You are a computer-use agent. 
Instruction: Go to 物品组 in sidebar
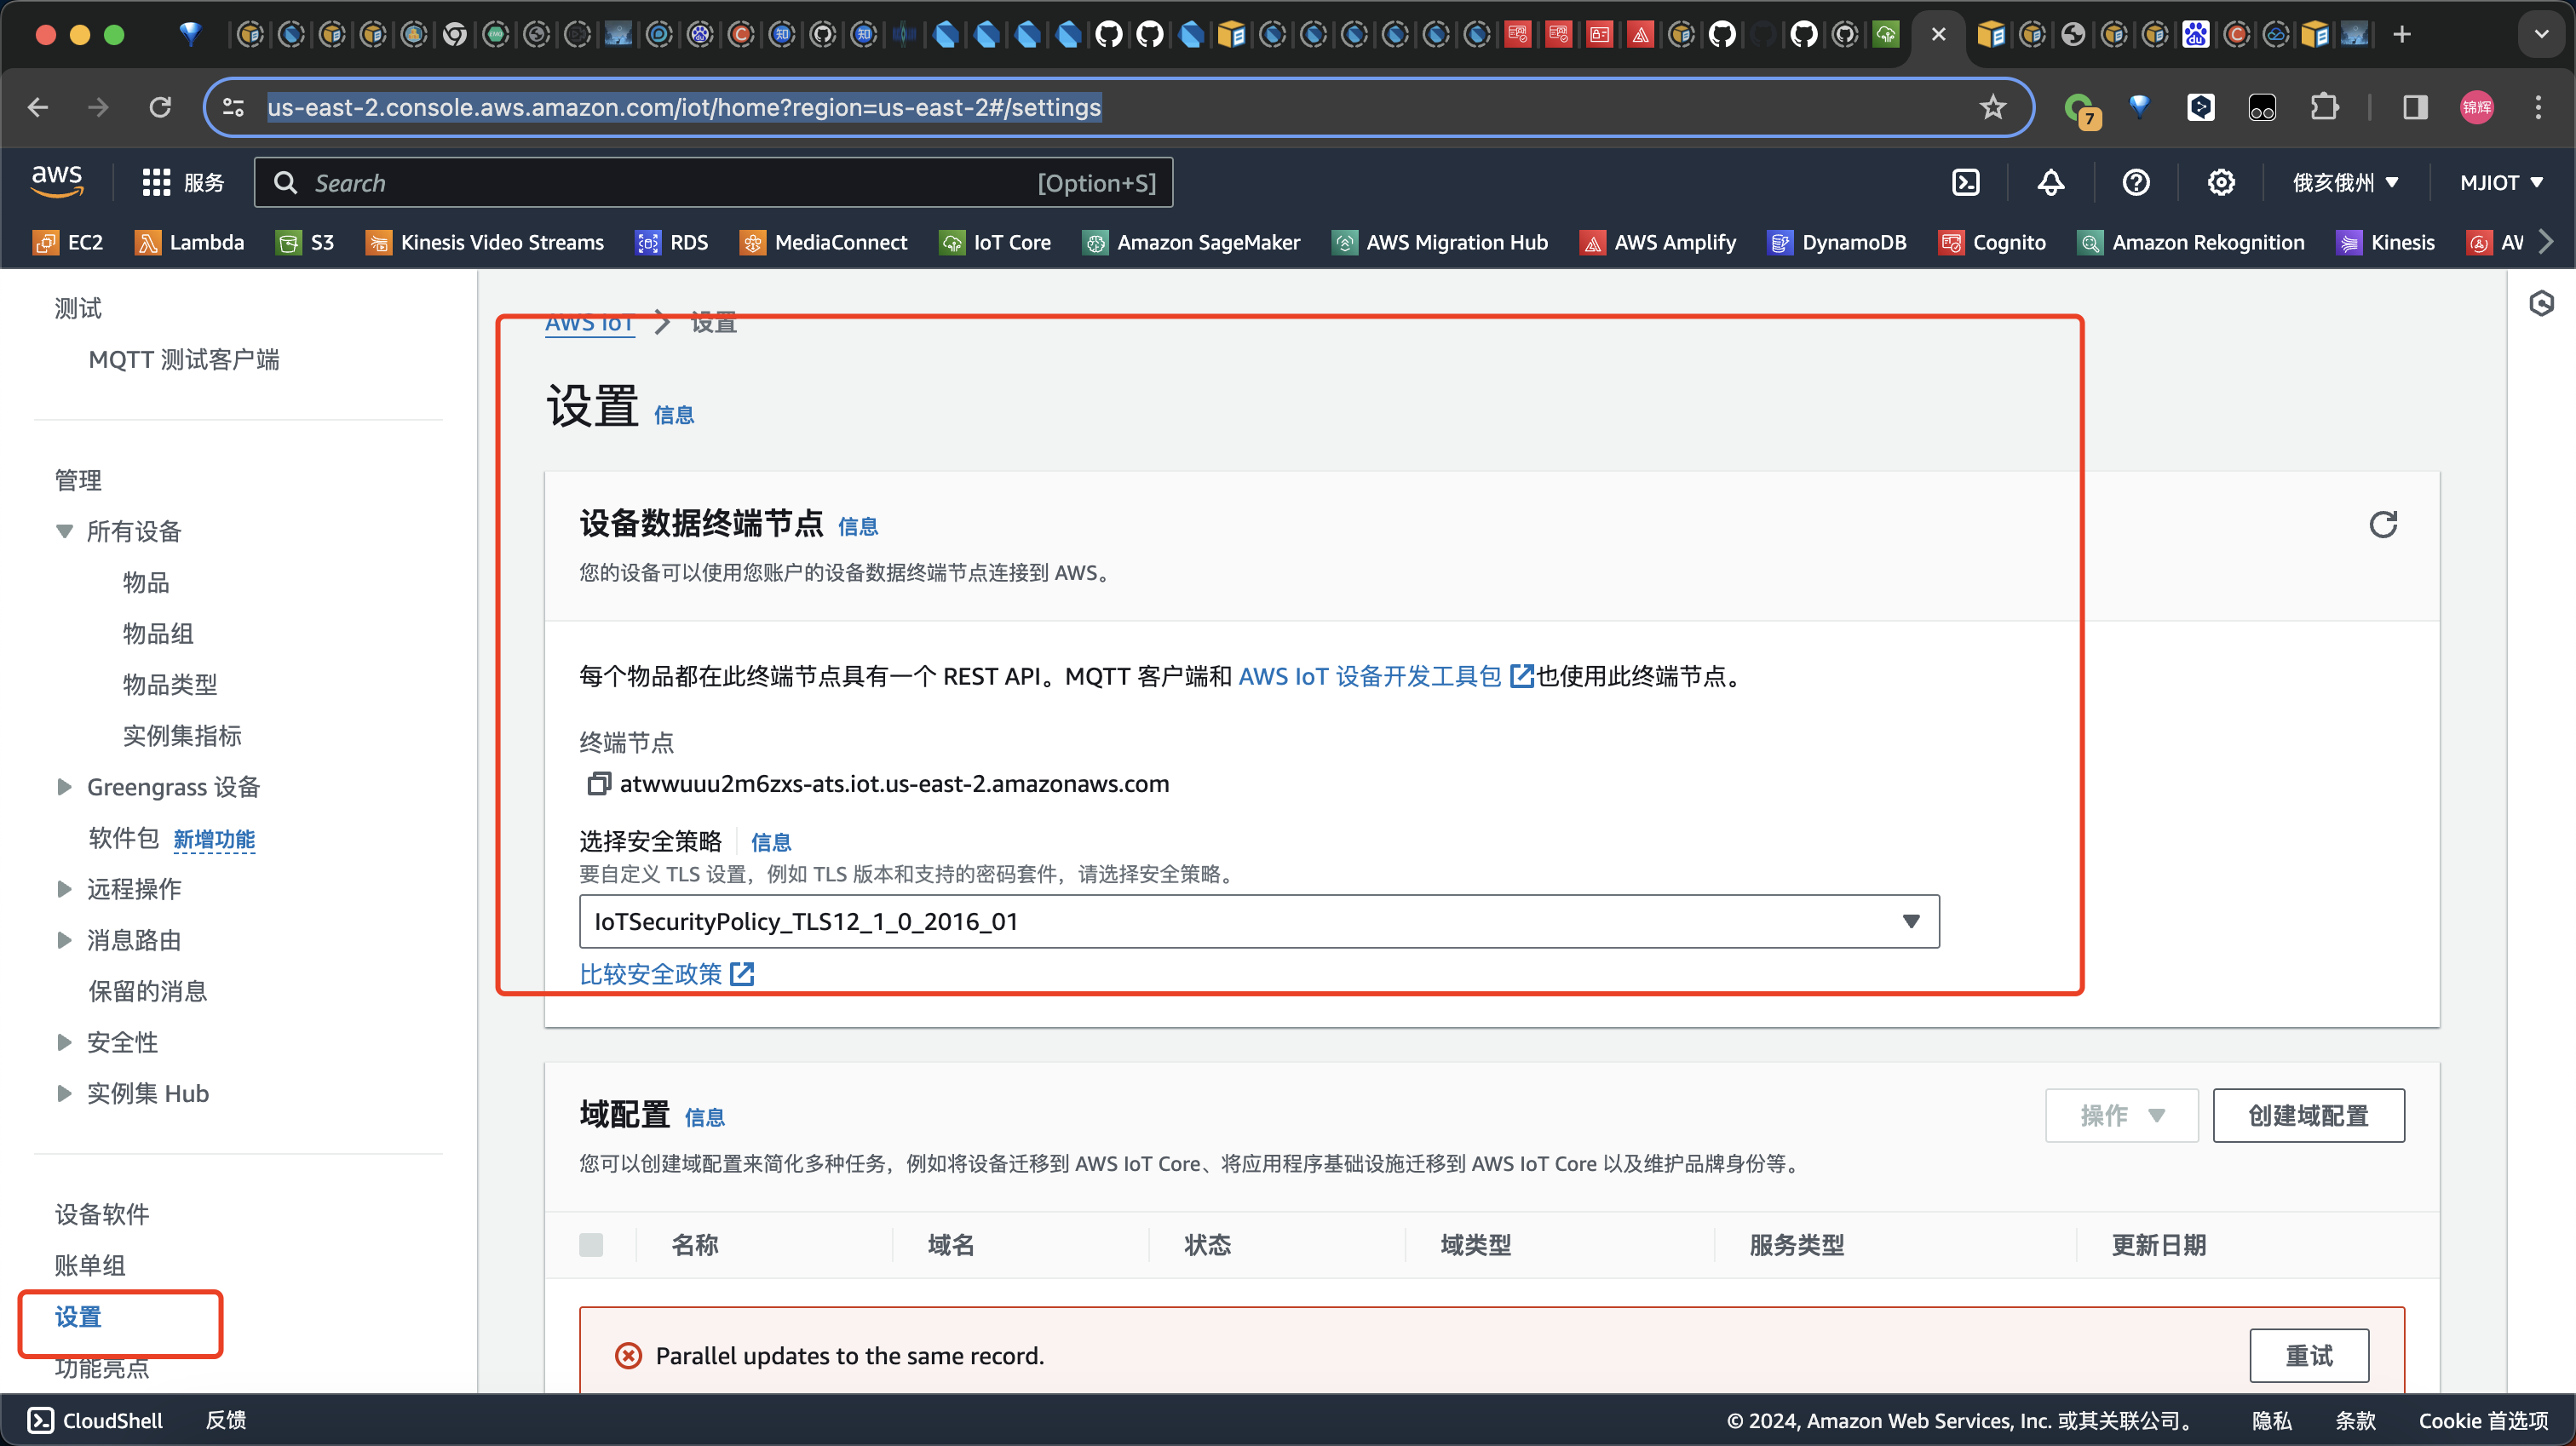pyautogui.click(x=158, y=633)
